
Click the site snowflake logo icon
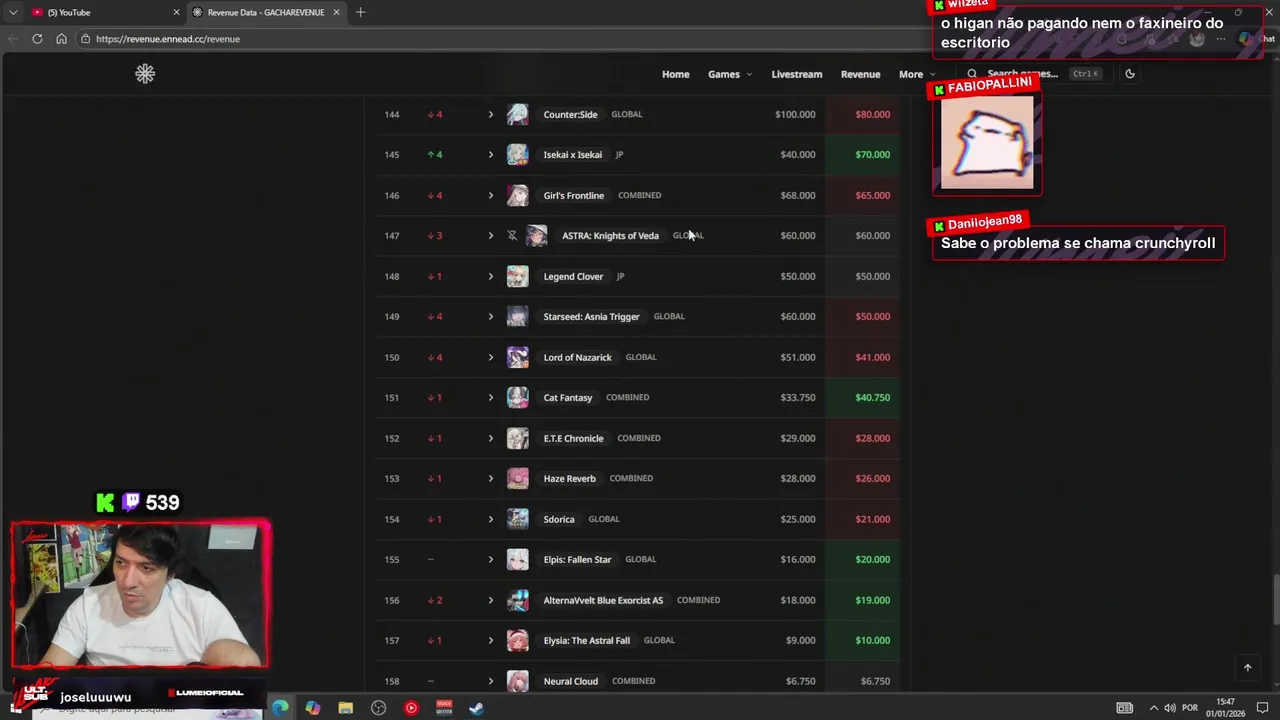click(145, 73)
